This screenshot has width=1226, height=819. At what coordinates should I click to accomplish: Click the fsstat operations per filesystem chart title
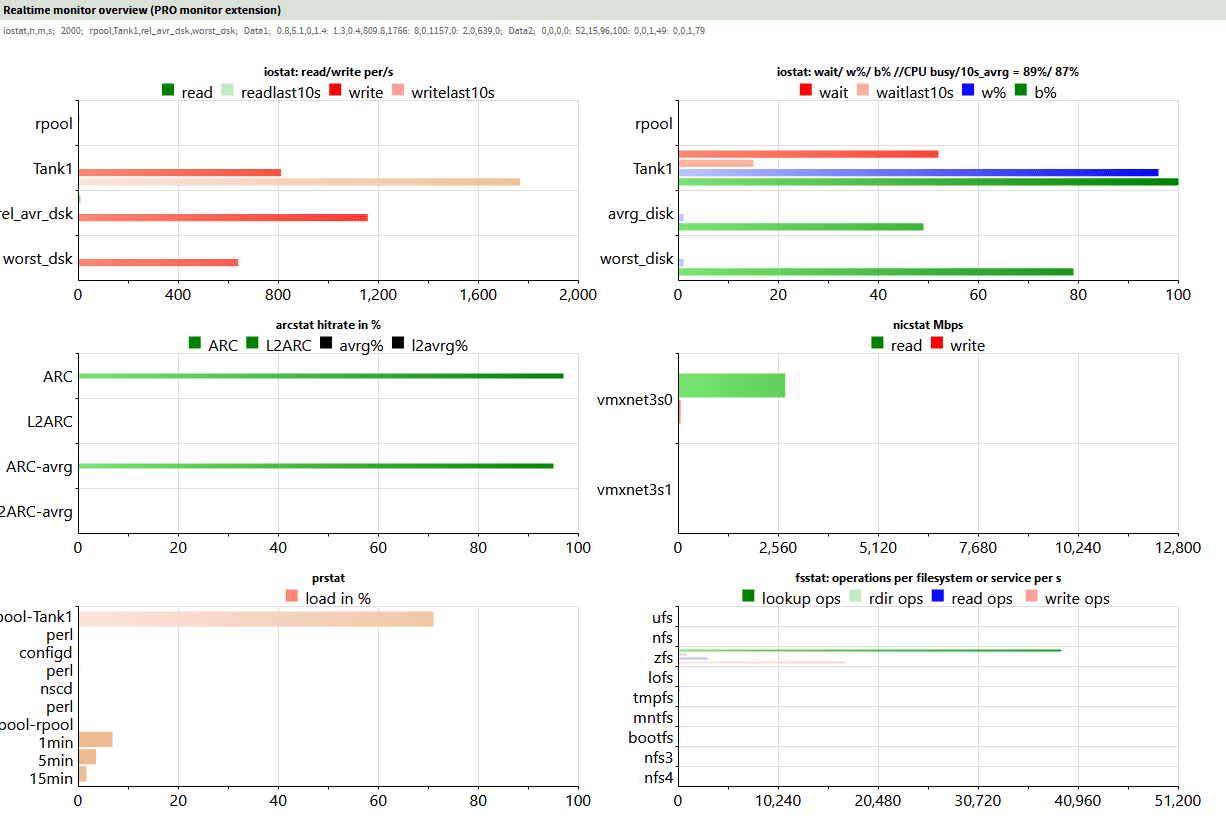927,577
